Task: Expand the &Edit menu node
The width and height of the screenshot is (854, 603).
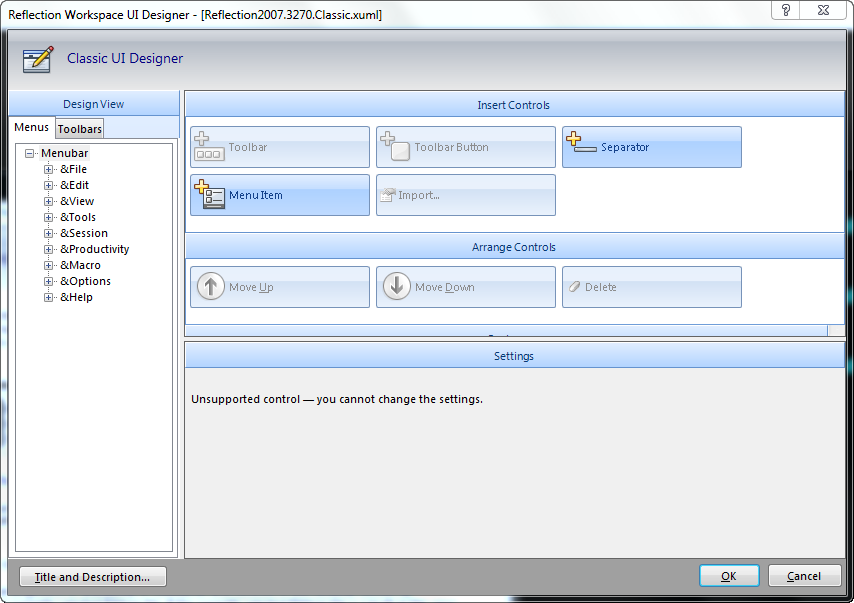Action: pyautogui.click(x=48, y=185)
